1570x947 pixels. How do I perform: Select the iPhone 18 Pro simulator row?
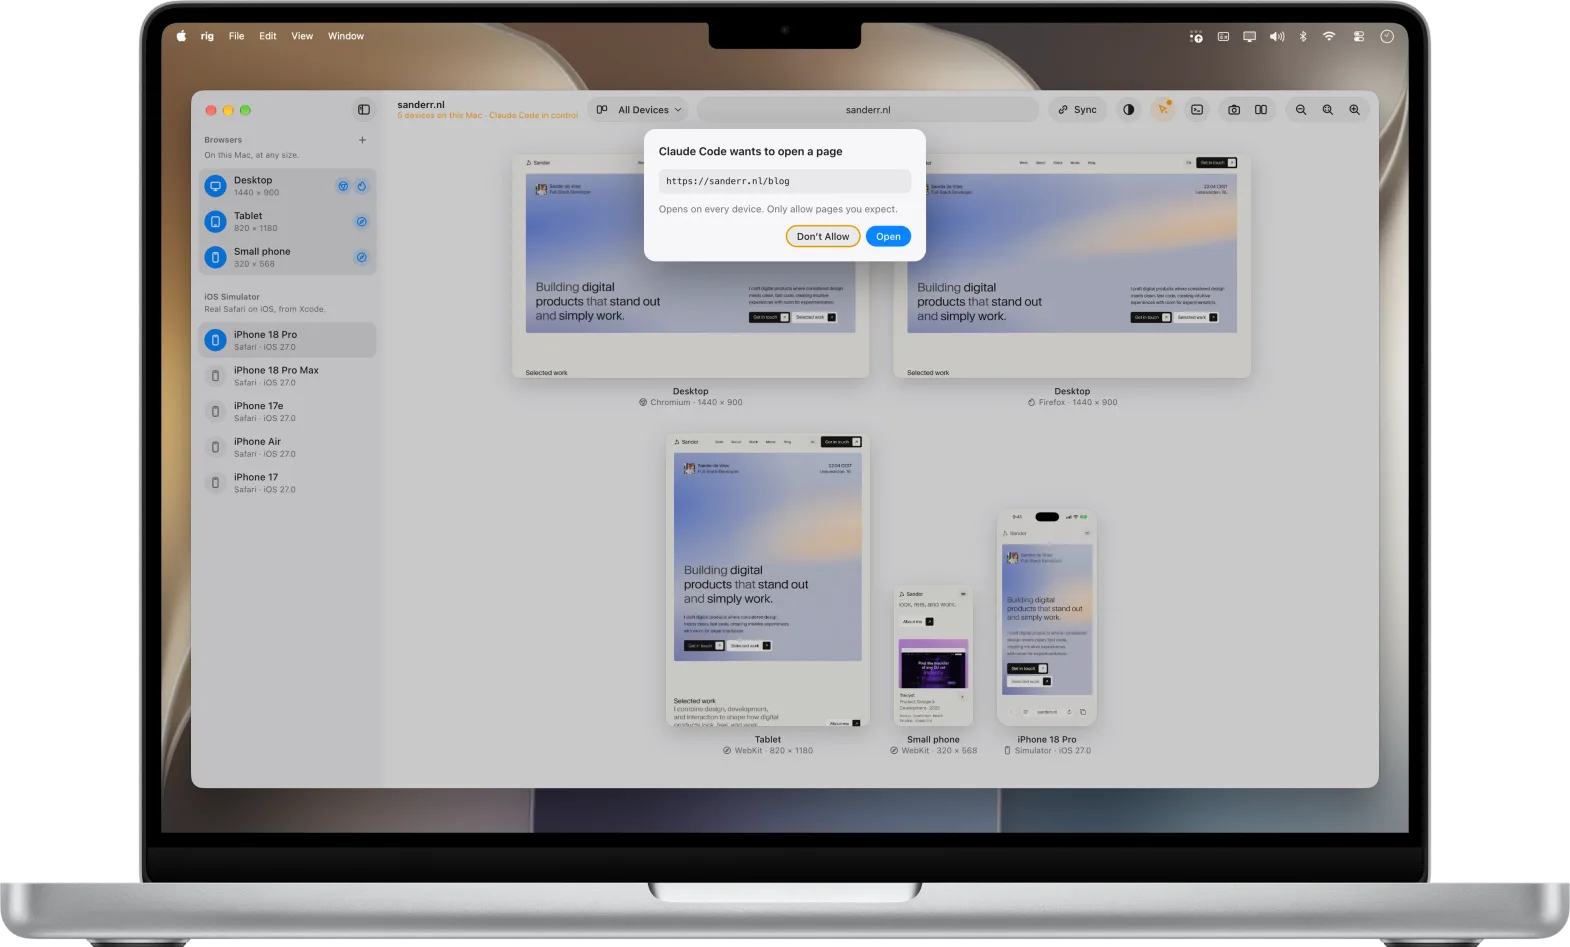pyautogui.click(x=288, y=340)
